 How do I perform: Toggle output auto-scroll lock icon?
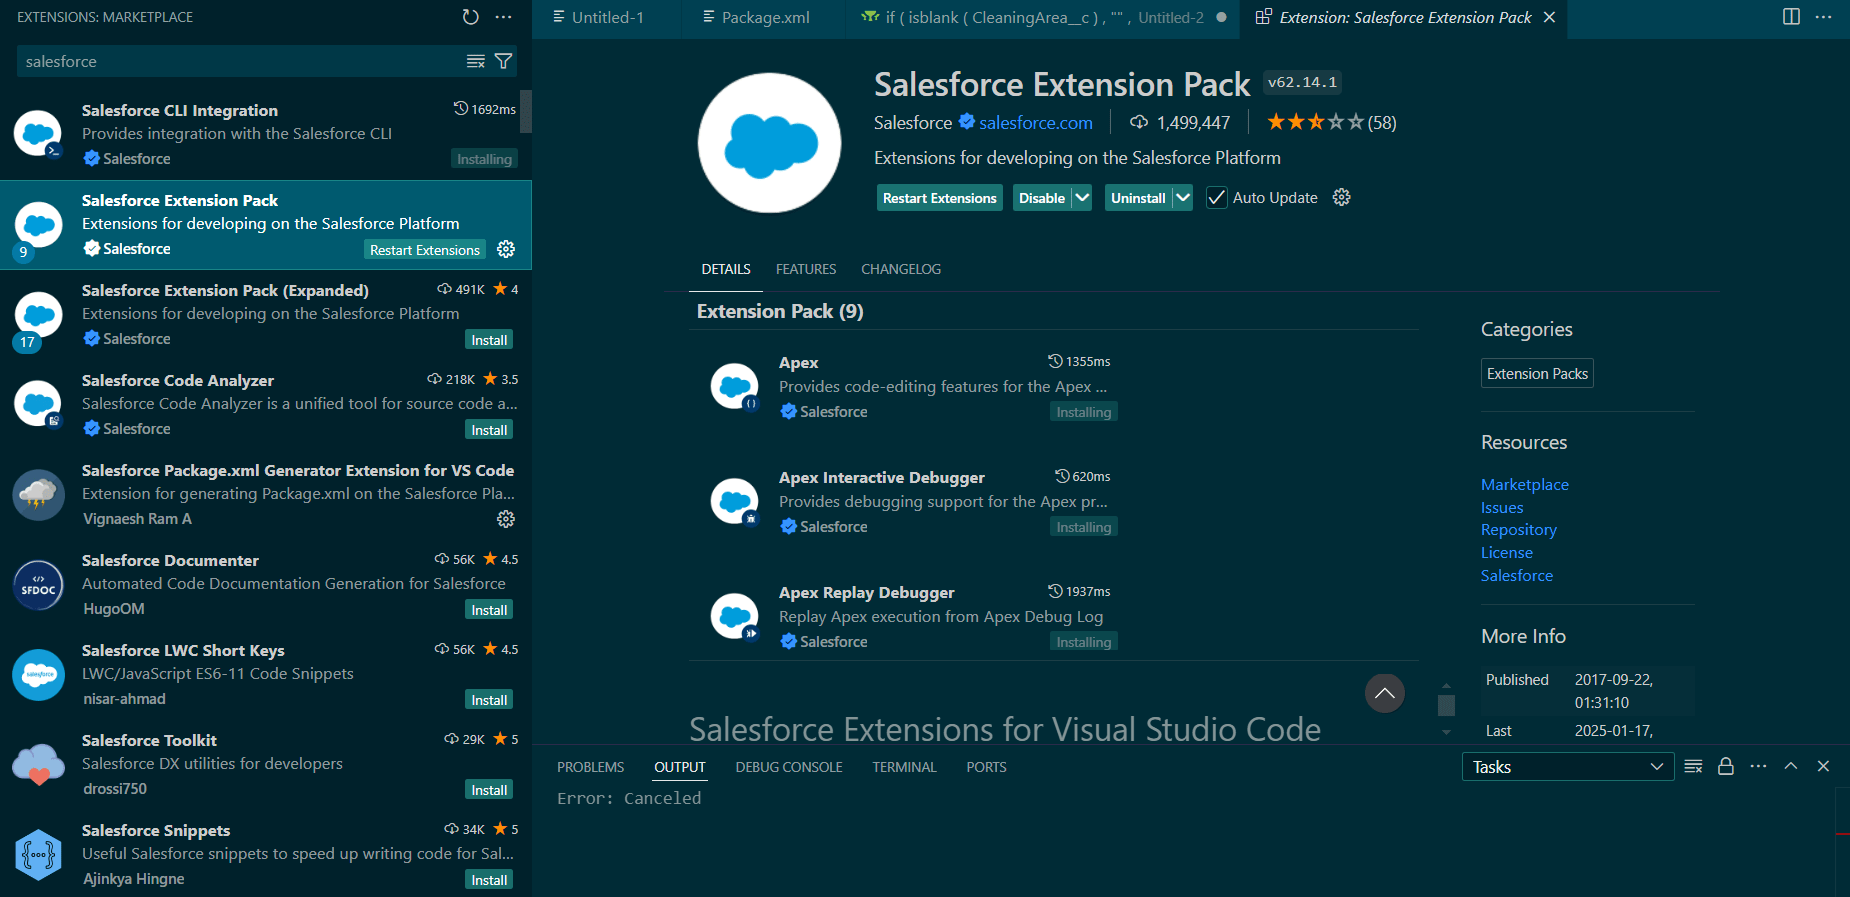pyautogui.click(x=1725, y=766)
